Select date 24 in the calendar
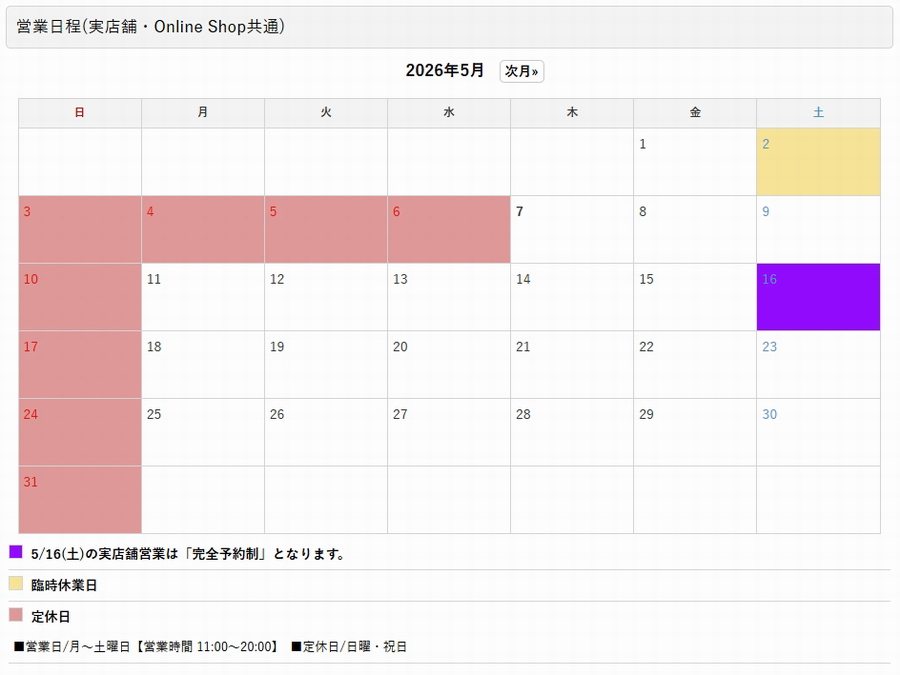Image resolution: width=900 pixels, height=675 pixels. (x=80, y=432)
